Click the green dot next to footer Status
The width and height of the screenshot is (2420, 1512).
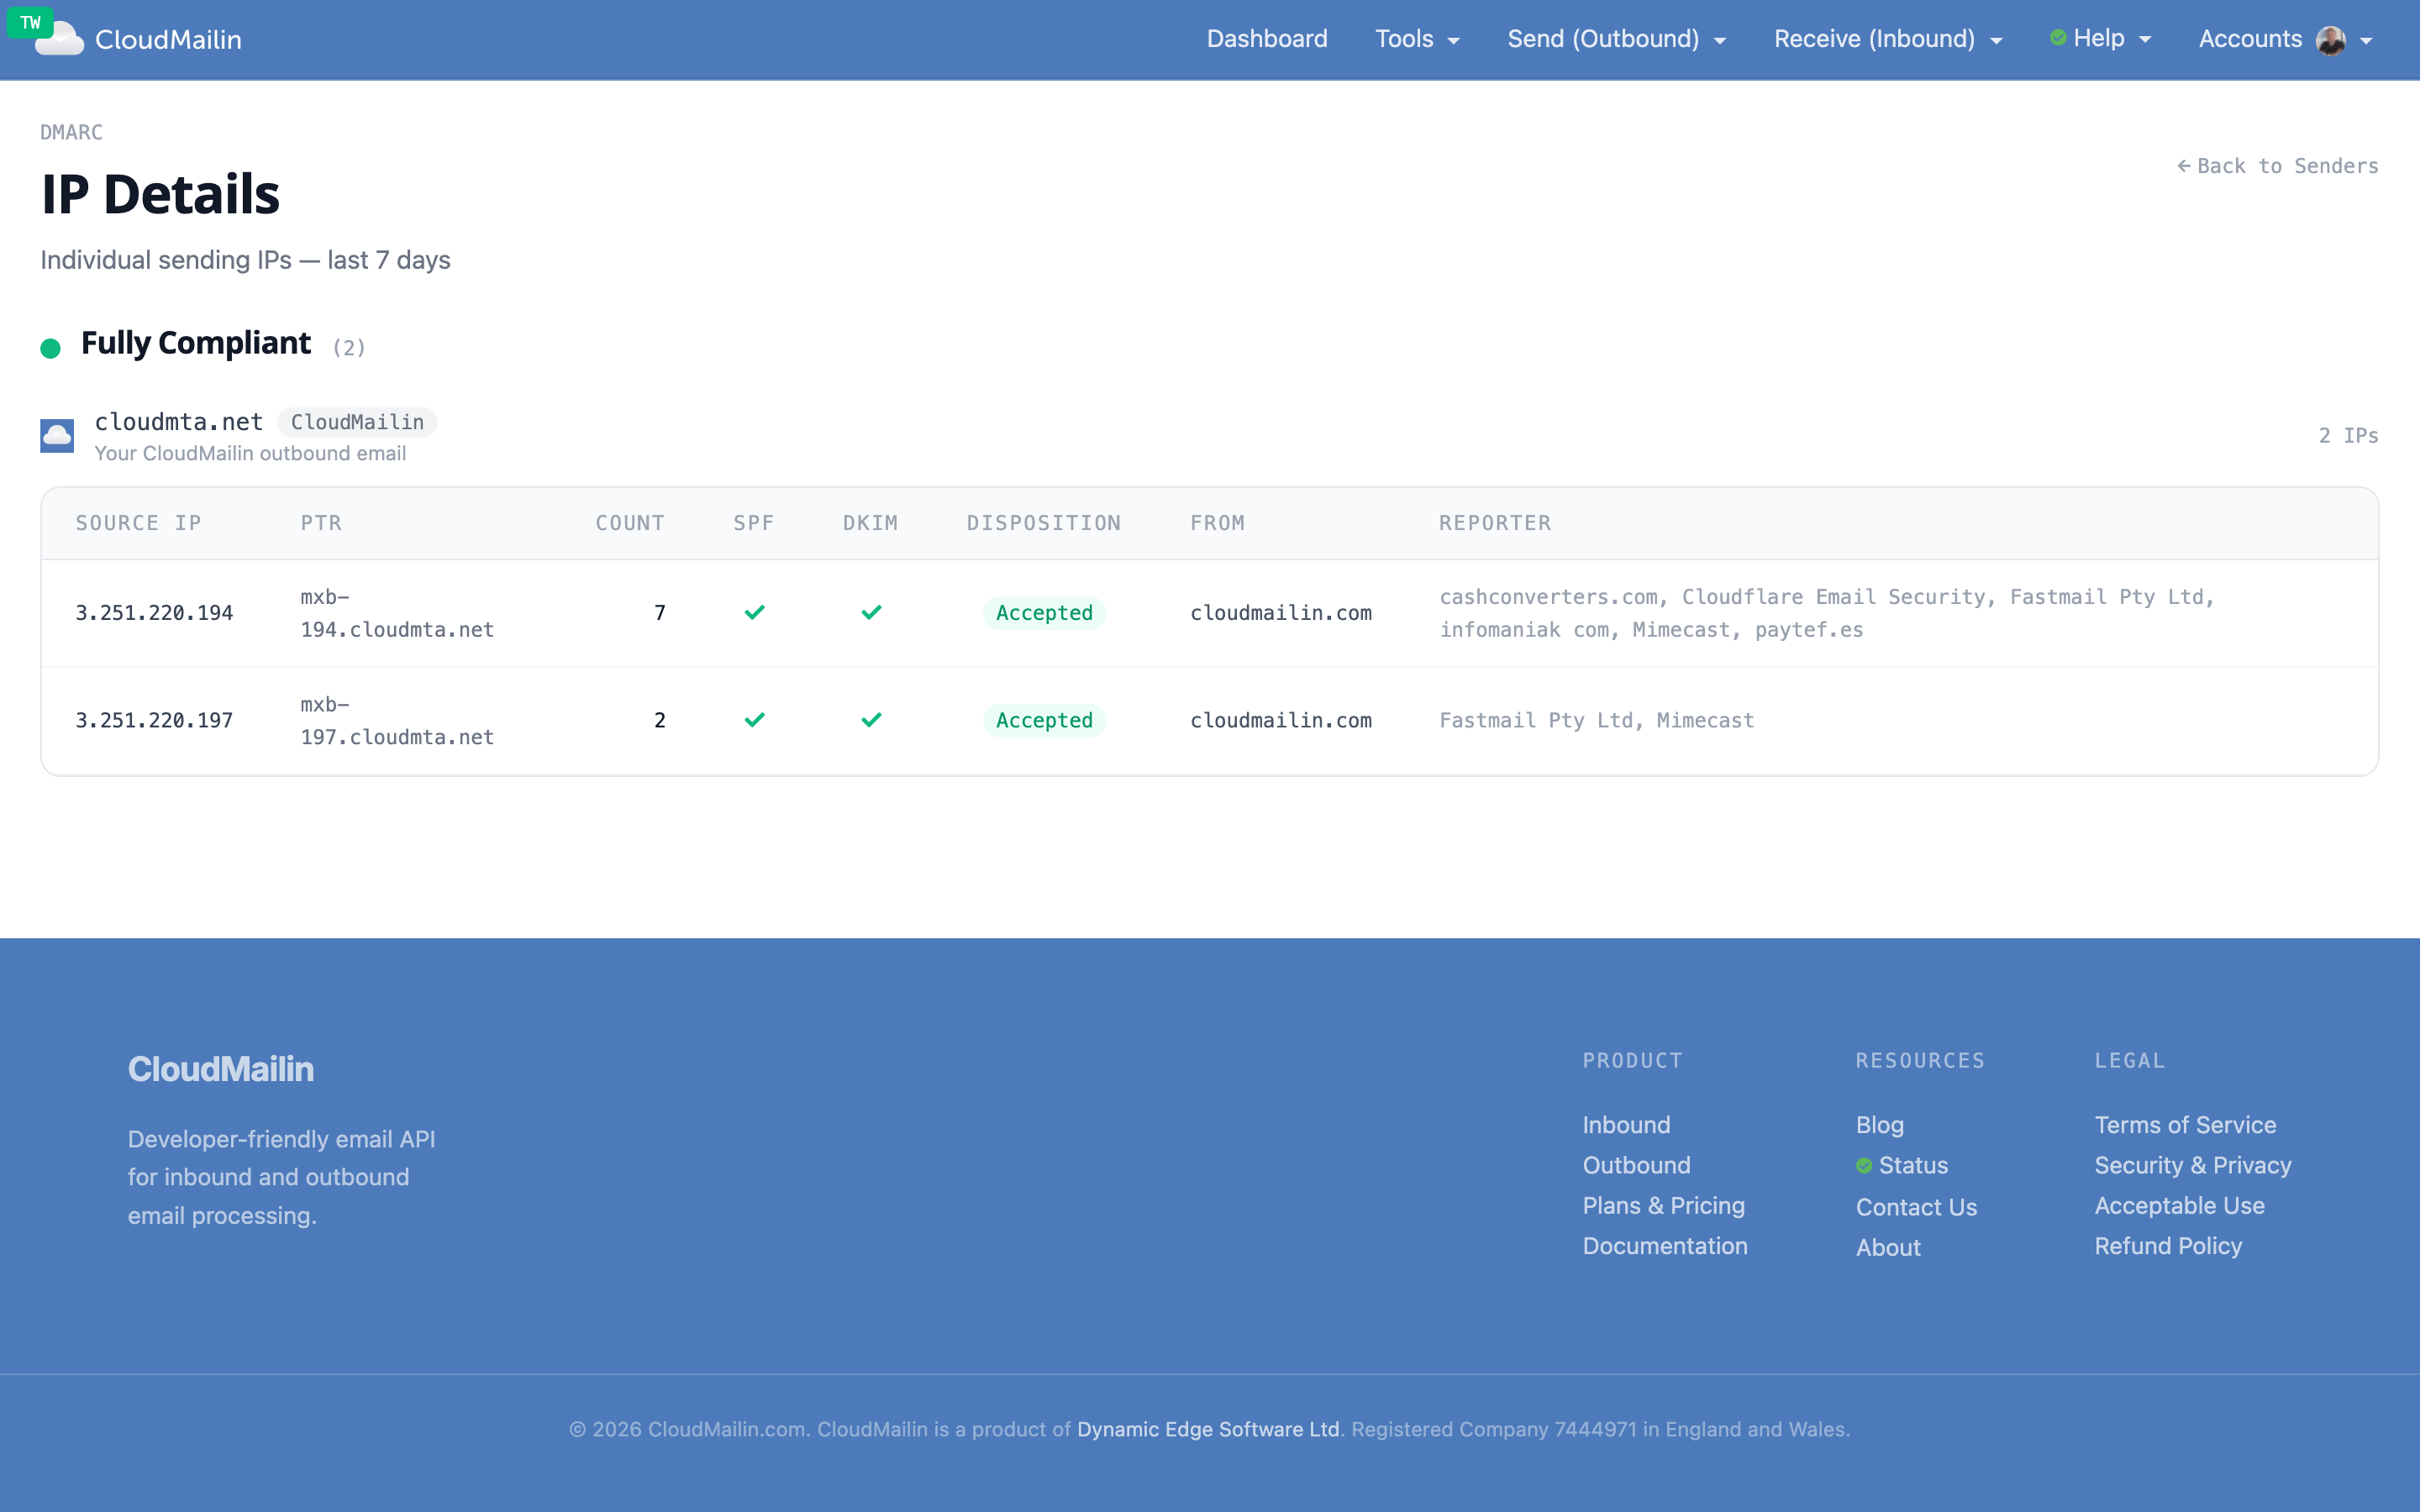coord(1864,1166)
